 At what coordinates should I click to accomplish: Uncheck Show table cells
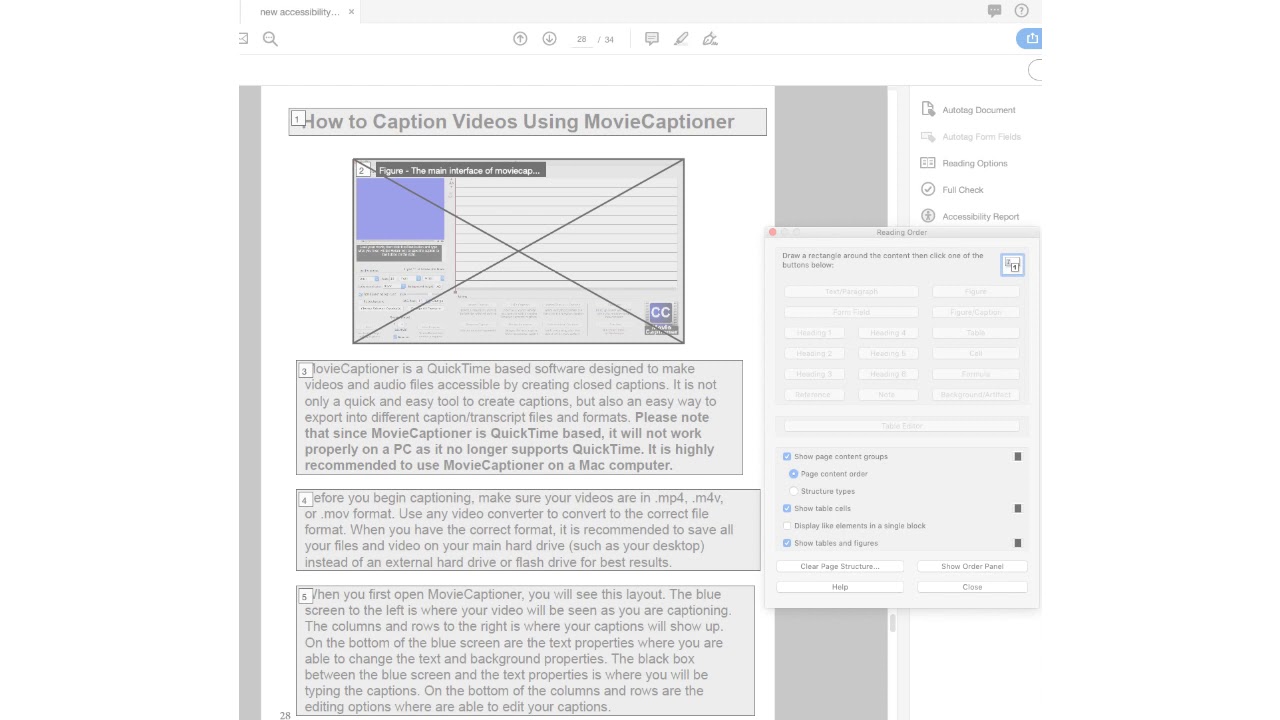pyautogui.click(x=787, y=508)
